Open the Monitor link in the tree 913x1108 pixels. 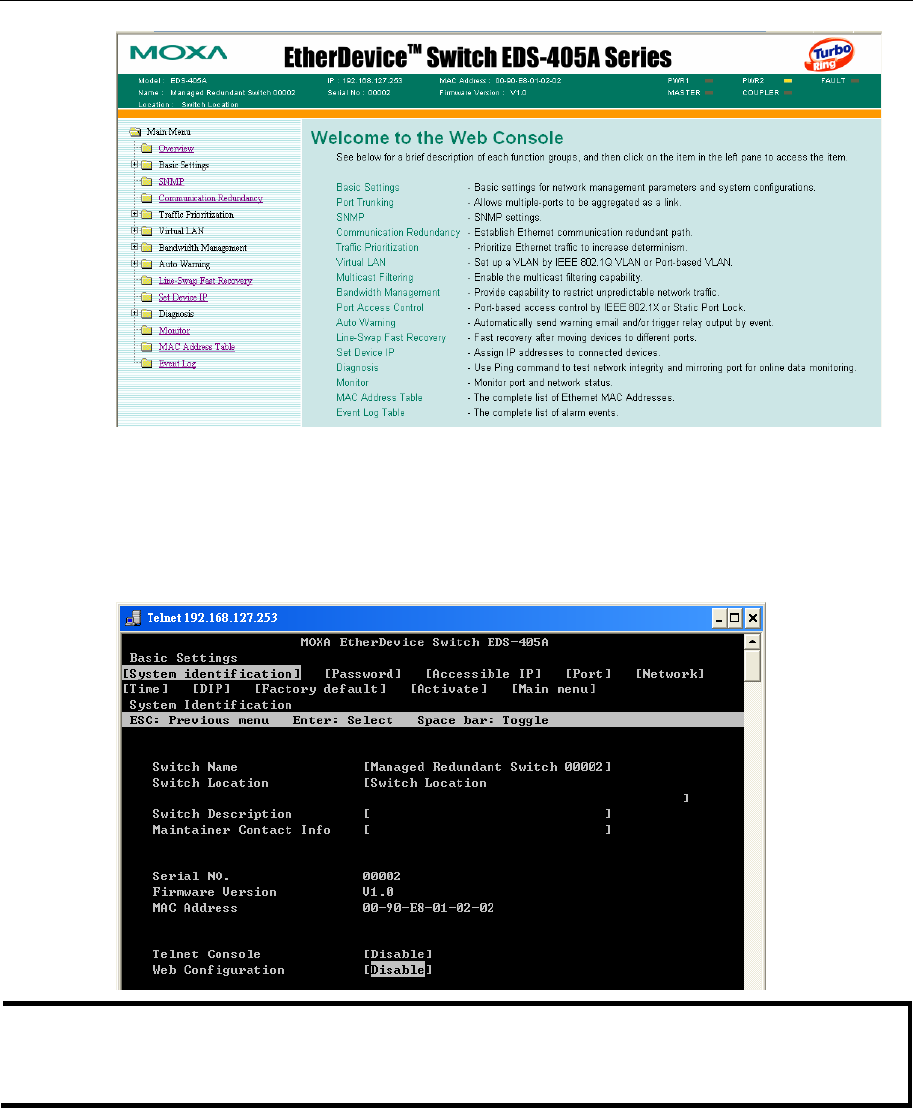pos(174,331)
